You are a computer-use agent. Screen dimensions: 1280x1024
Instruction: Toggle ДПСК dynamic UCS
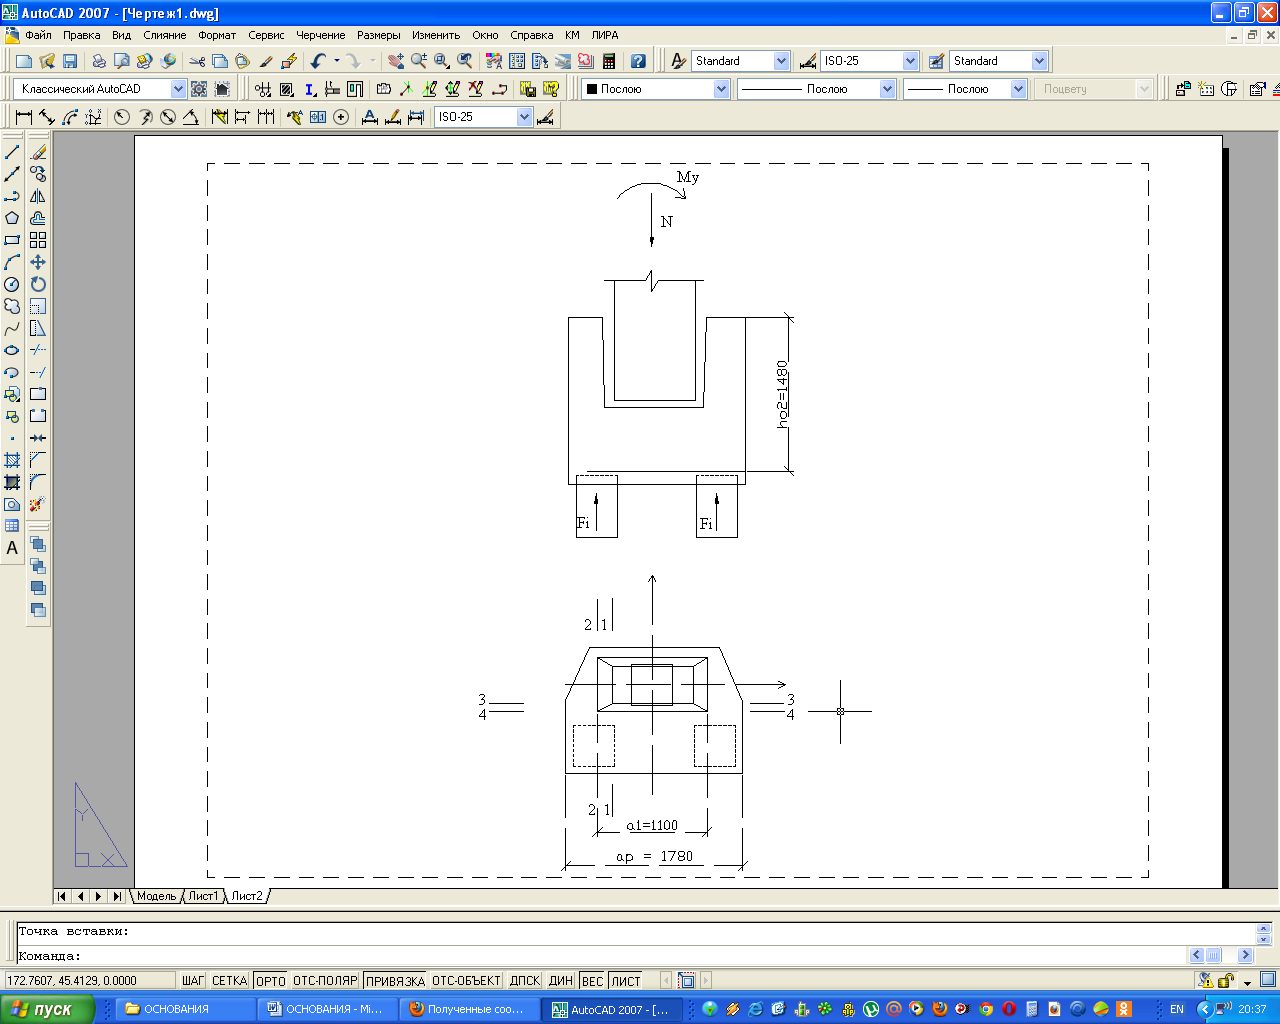coord(525,981)
